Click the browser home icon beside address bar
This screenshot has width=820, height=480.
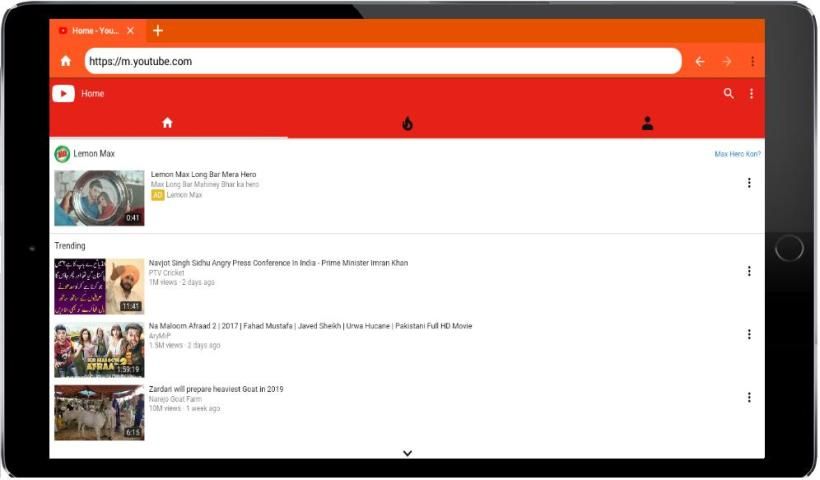(x=66, y=61)
